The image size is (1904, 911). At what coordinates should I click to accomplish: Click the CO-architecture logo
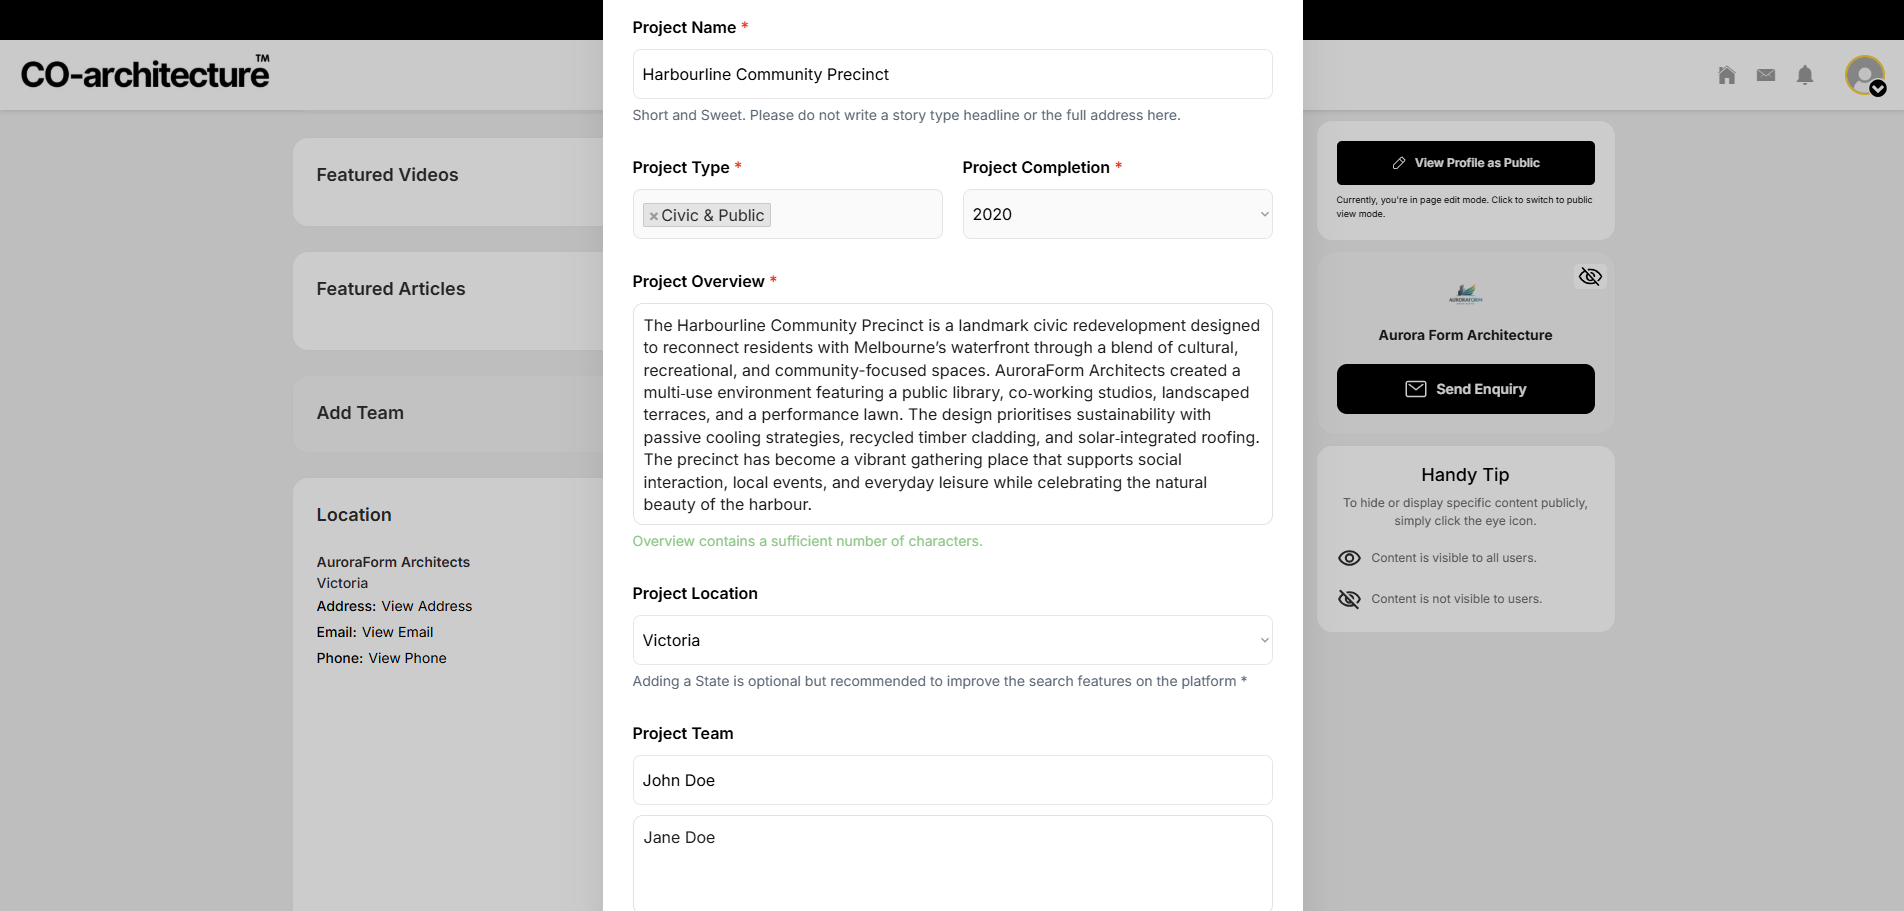tap(145, 74)
